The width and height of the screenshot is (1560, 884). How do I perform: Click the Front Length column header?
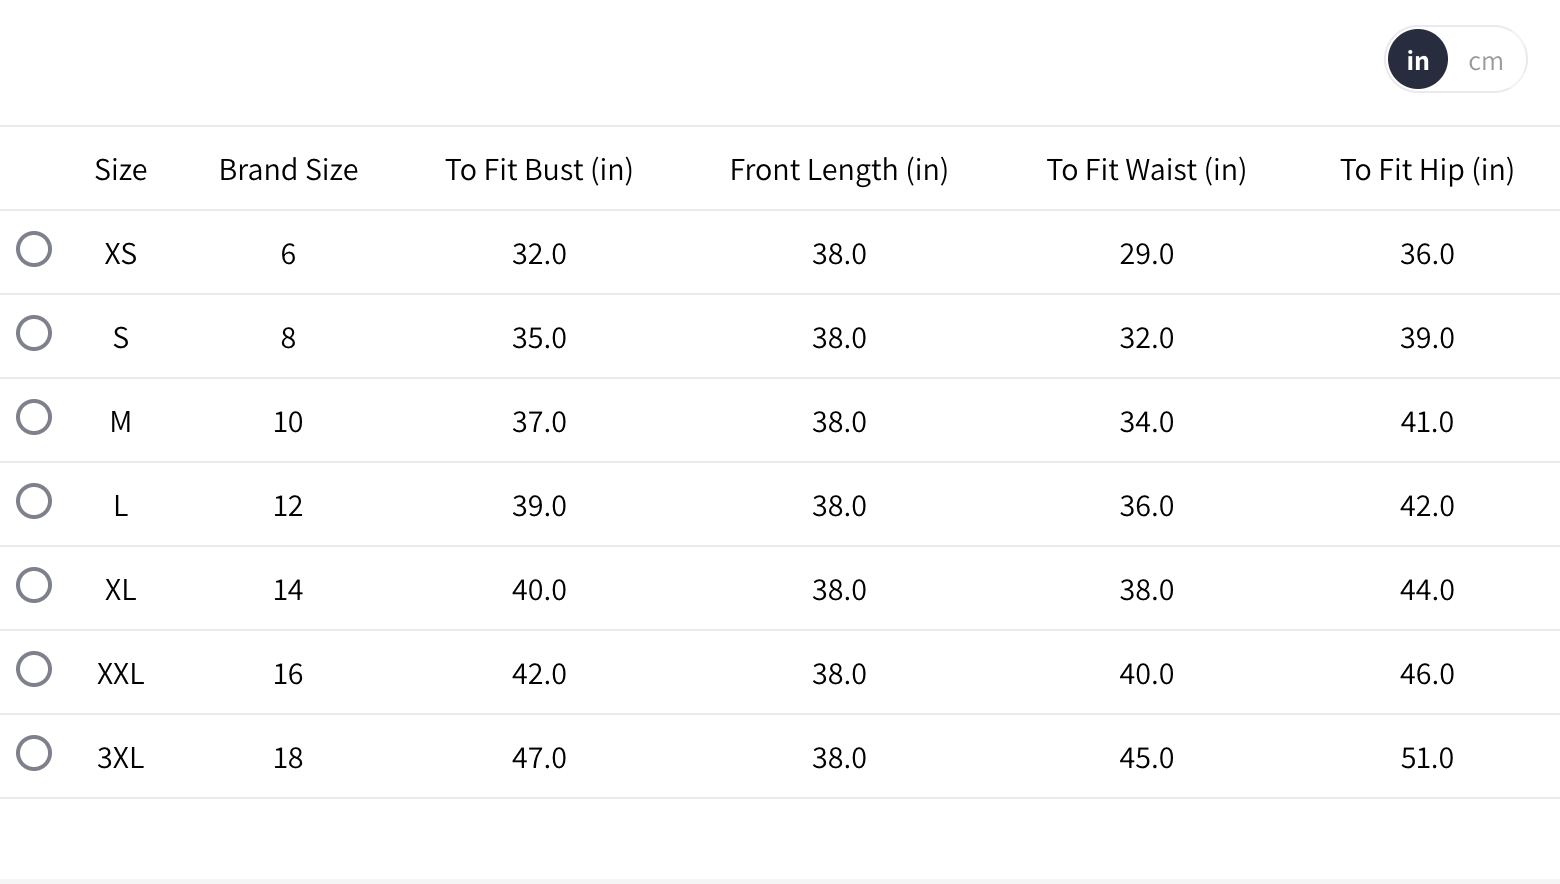pyautogui.click(x=839, y=170)
